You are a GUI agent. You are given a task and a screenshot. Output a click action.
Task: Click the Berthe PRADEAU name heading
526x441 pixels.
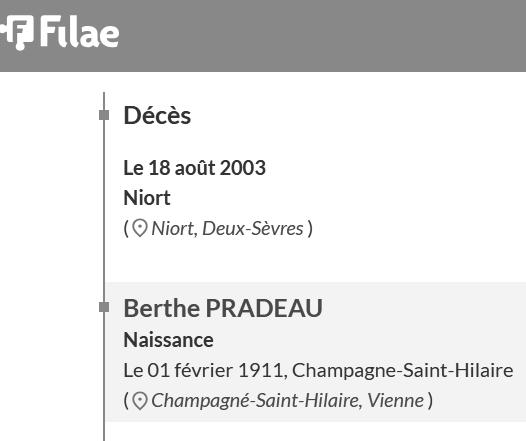tap(223, 308)
